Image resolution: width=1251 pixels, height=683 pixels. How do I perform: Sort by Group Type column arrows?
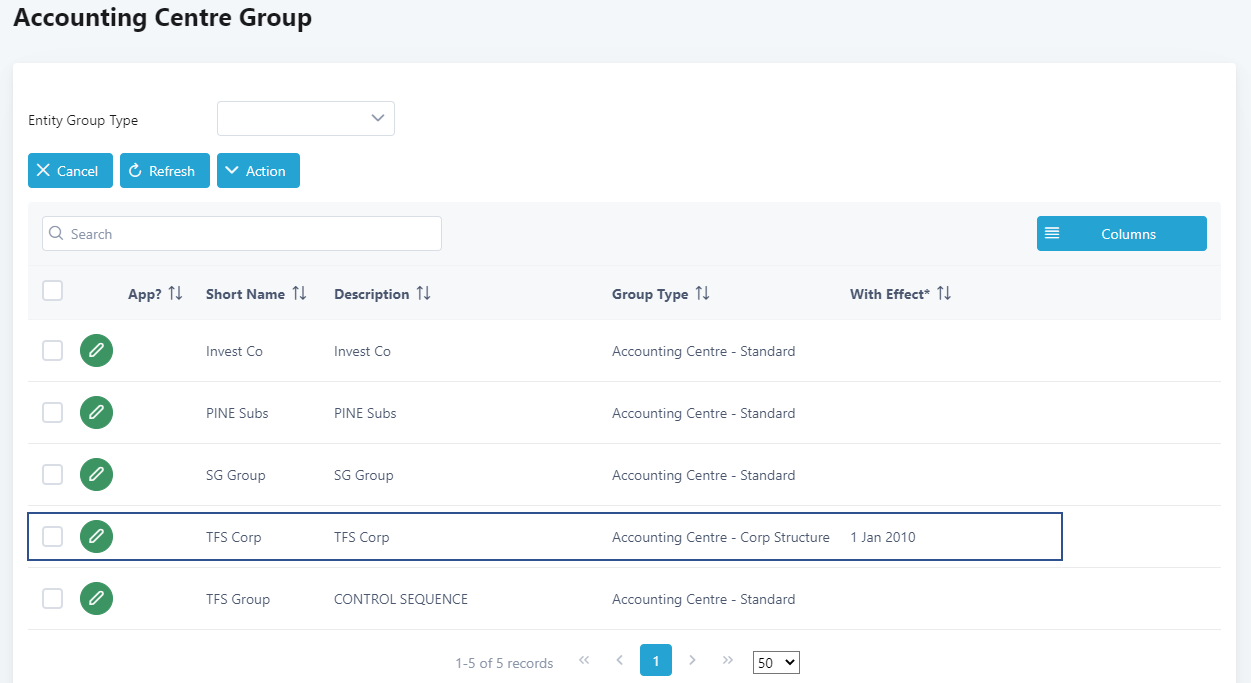pyautogui.click(x=702, y=294)
